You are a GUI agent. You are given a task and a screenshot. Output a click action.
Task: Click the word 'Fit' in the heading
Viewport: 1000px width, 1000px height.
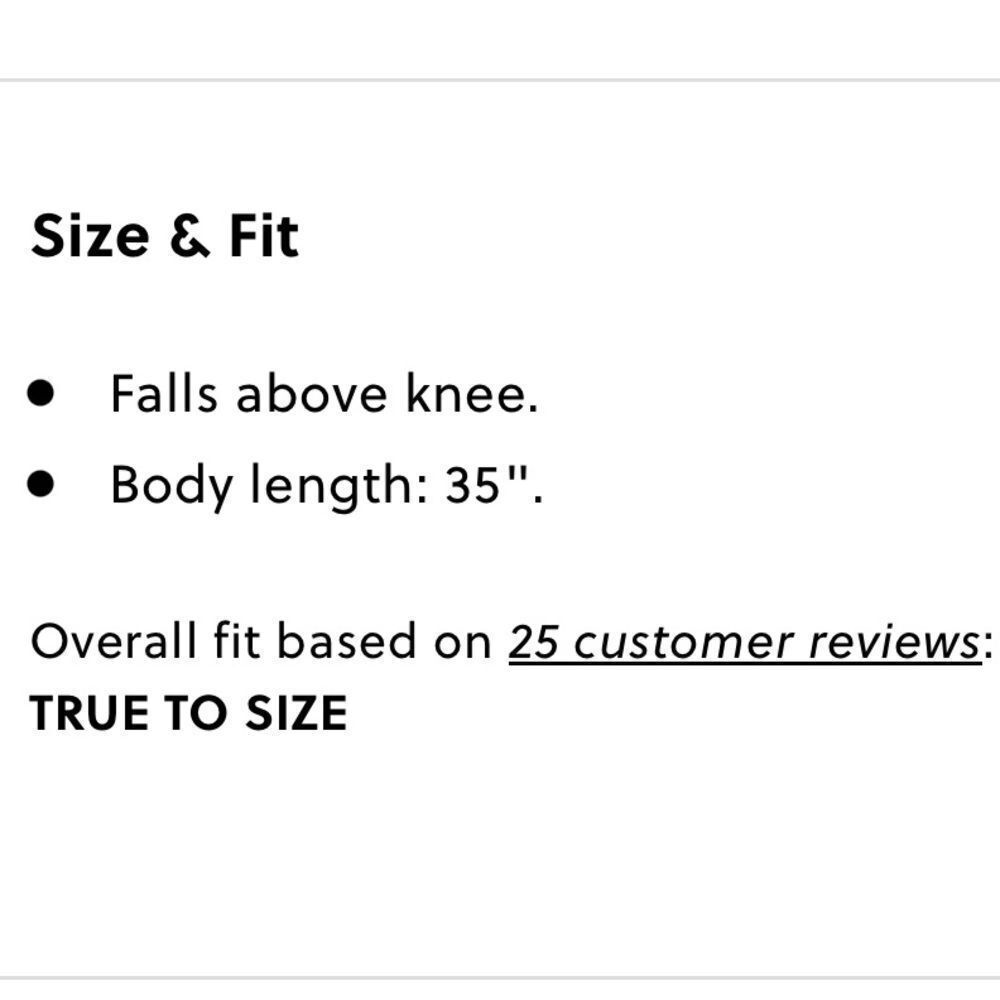point(264,237)
